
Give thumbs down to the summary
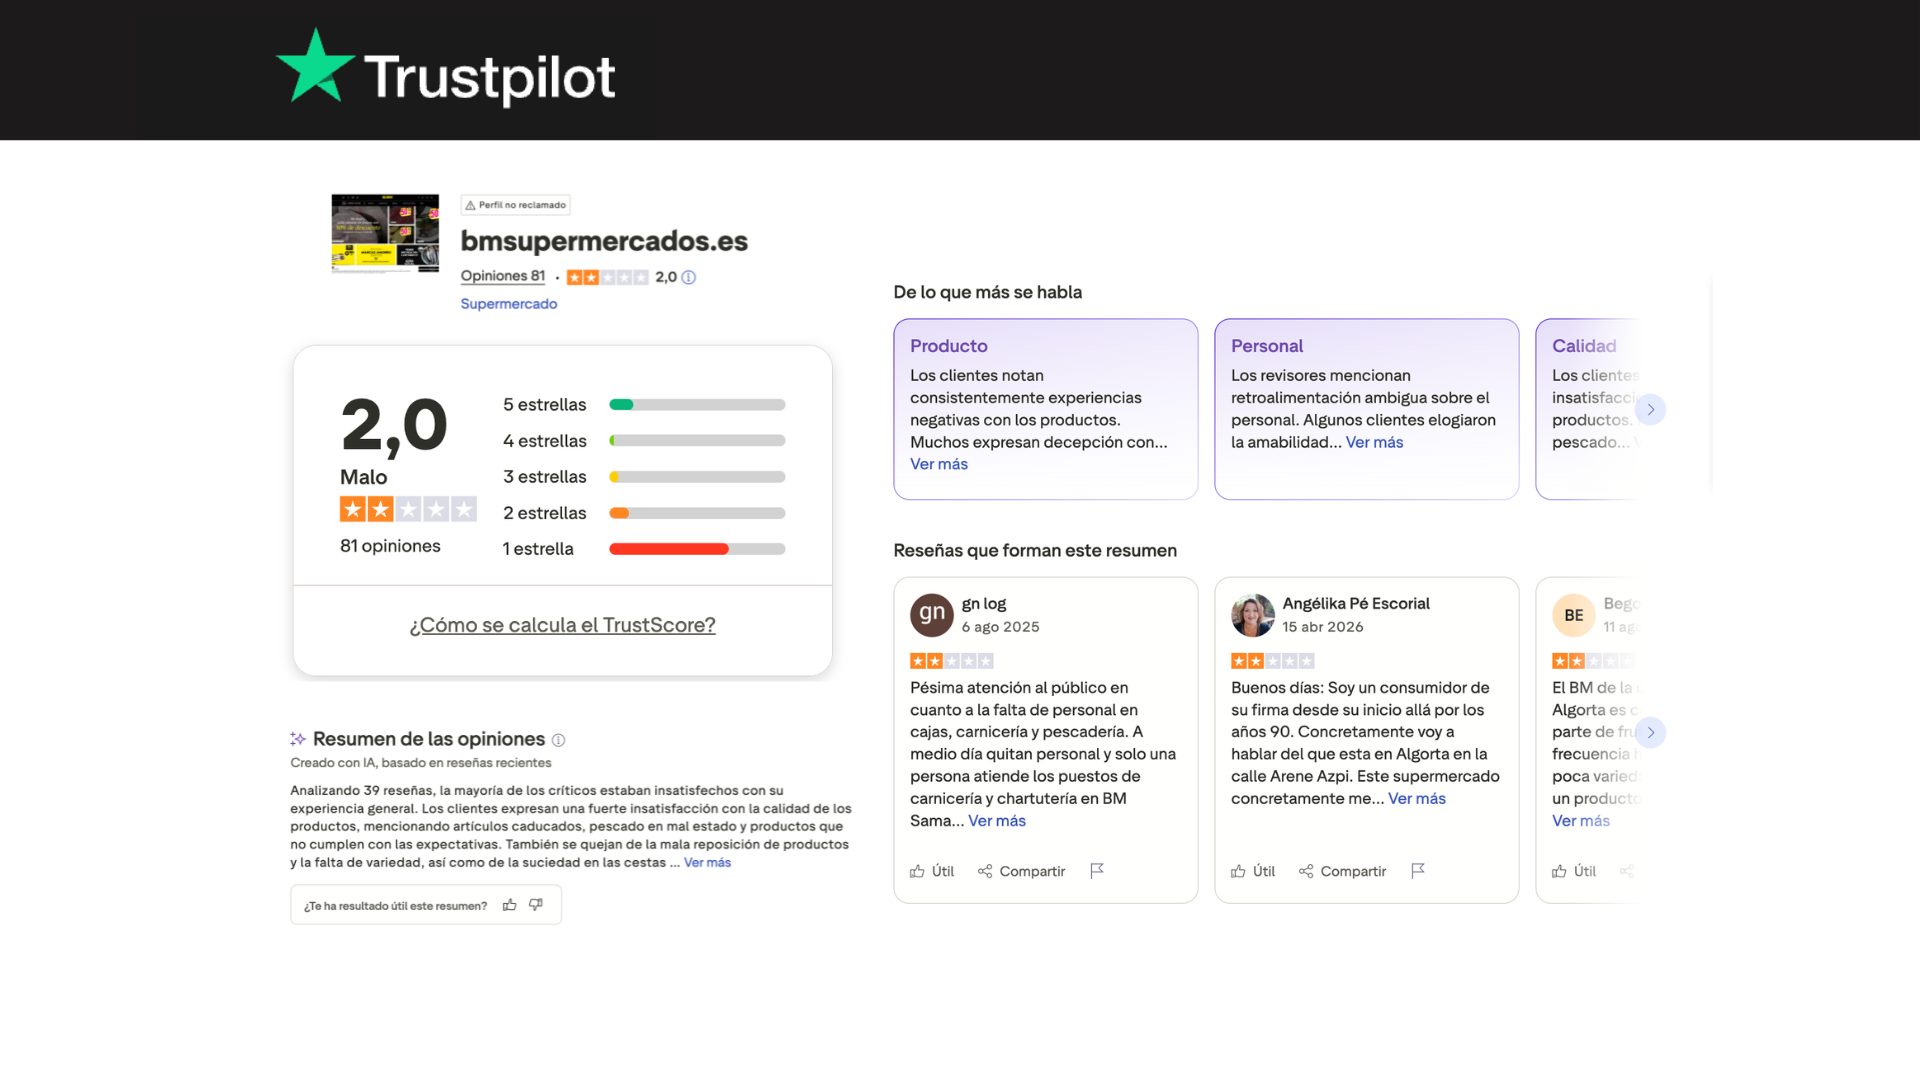click(536, 905)
